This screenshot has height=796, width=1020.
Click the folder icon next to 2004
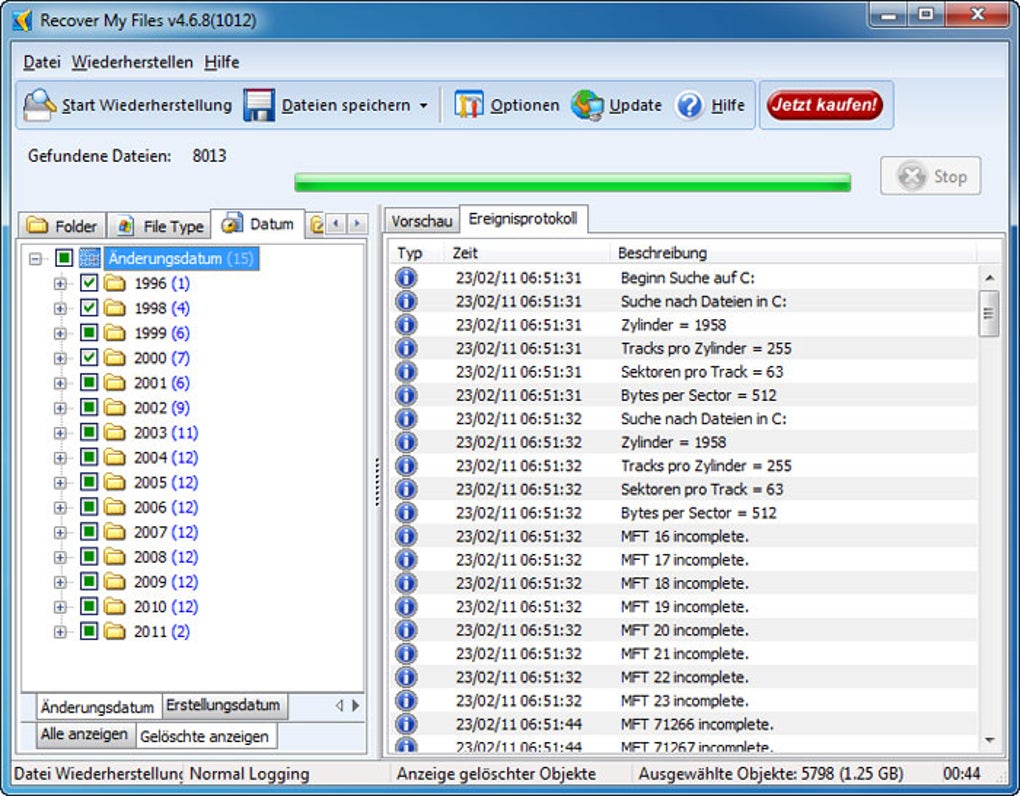(x=114, y=458)
